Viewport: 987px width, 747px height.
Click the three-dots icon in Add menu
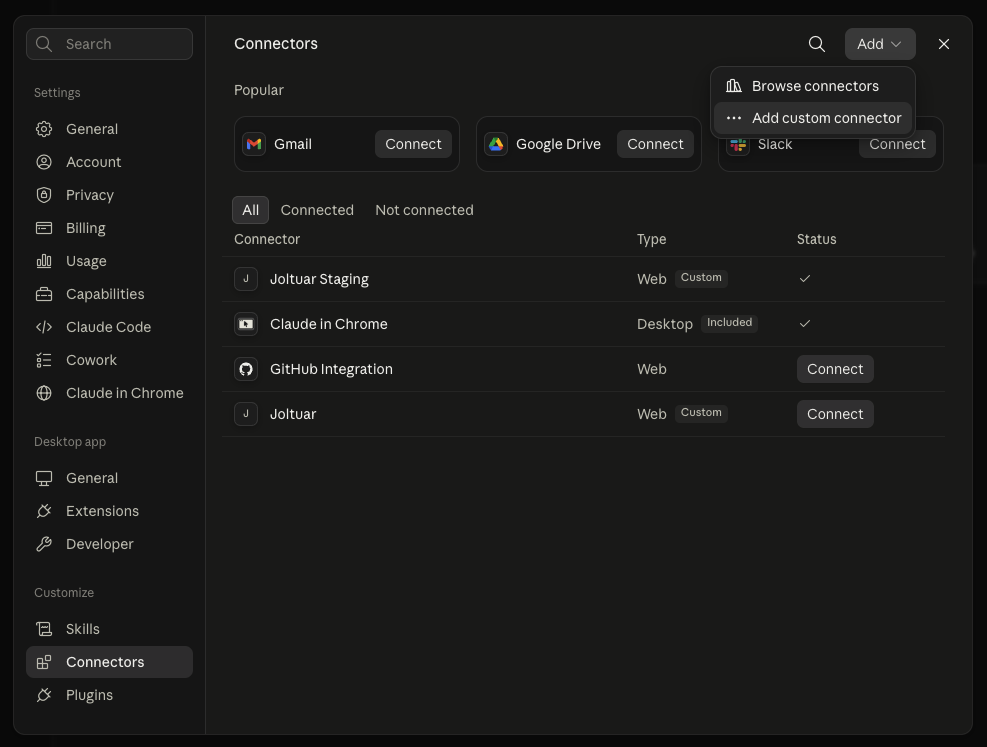click(733, 118)
